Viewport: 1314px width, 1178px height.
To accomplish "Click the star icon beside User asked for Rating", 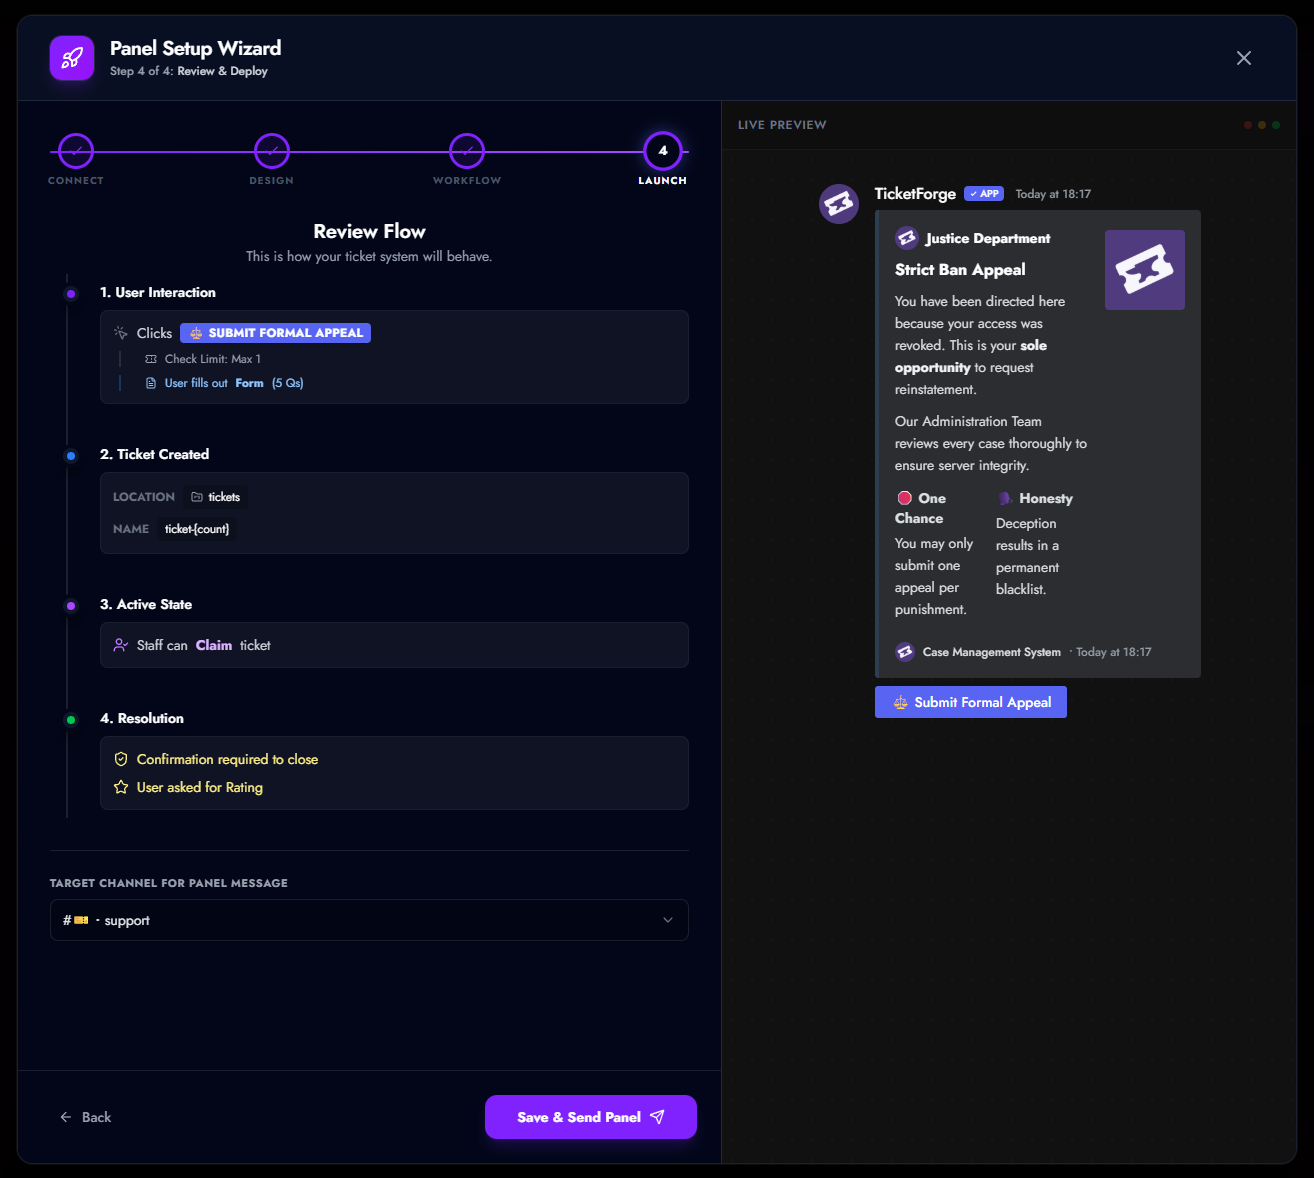I will tap(121, 787).
